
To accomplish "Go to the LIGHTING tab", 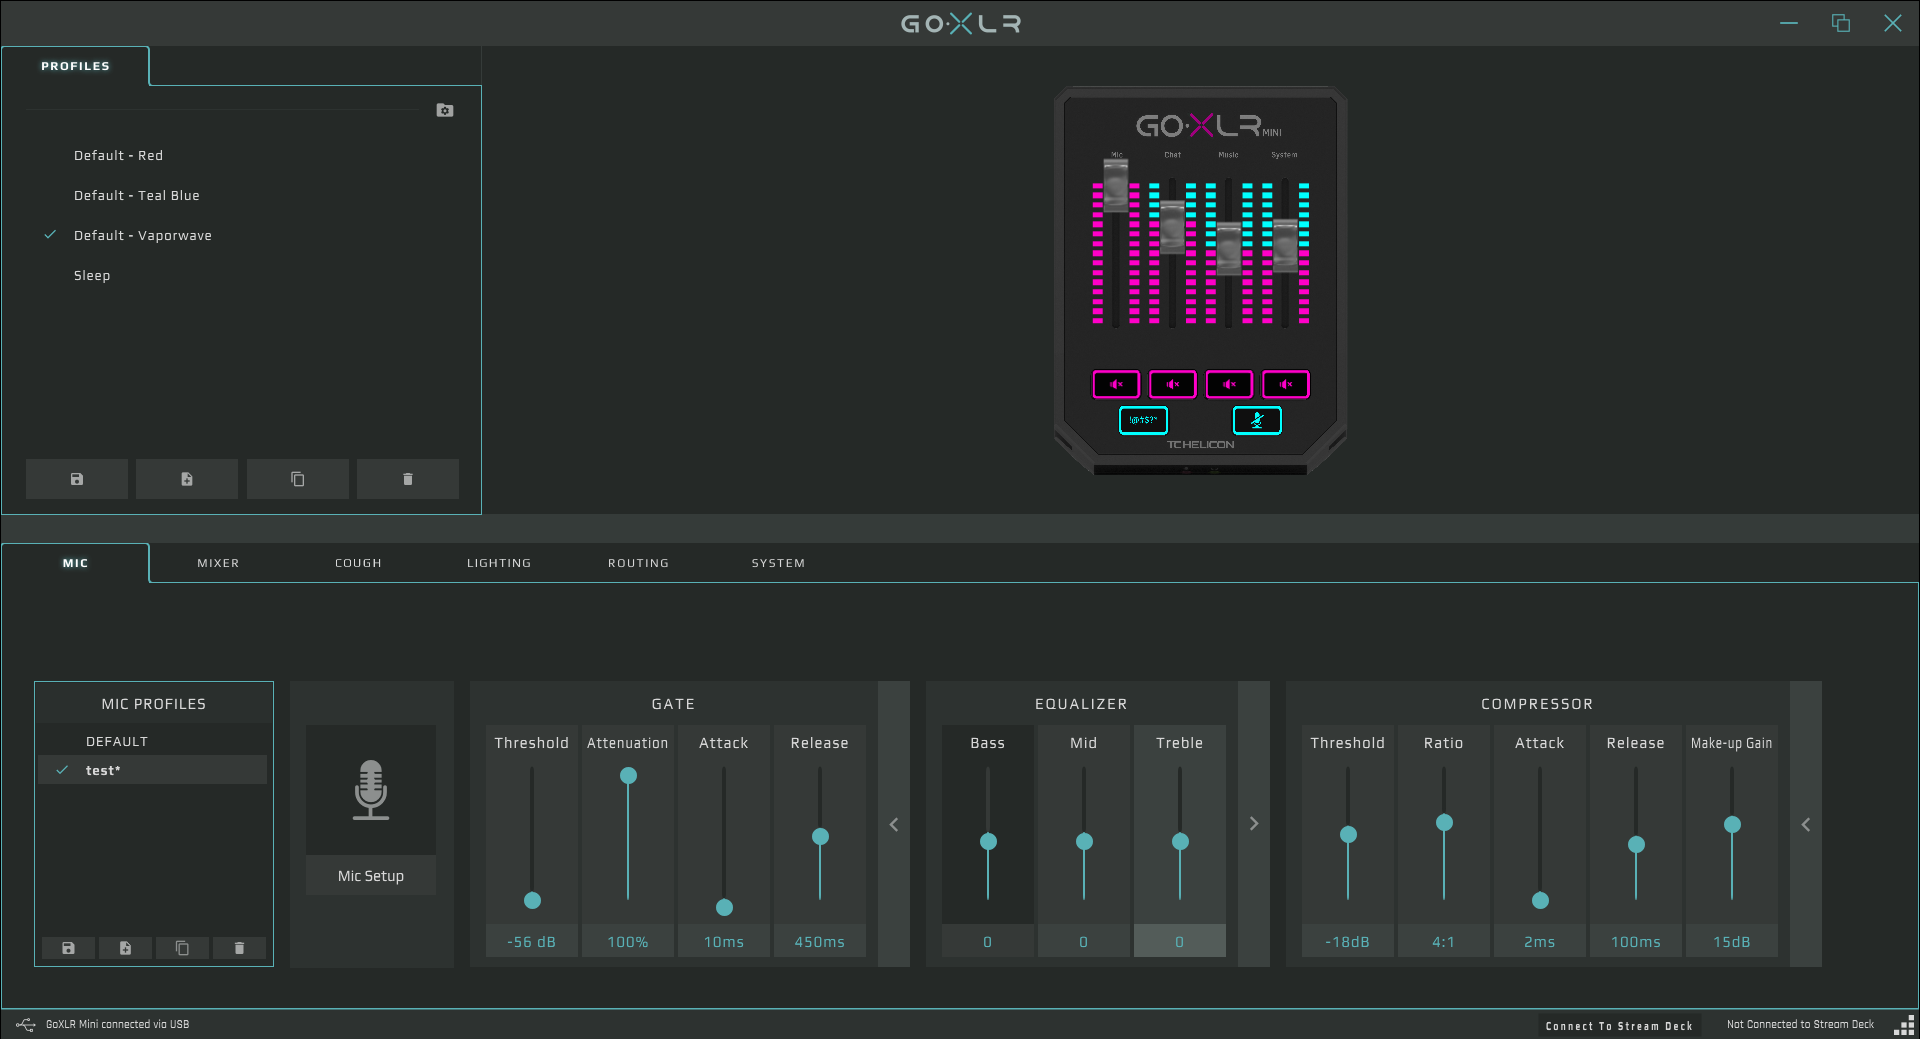I will point(499,563).
